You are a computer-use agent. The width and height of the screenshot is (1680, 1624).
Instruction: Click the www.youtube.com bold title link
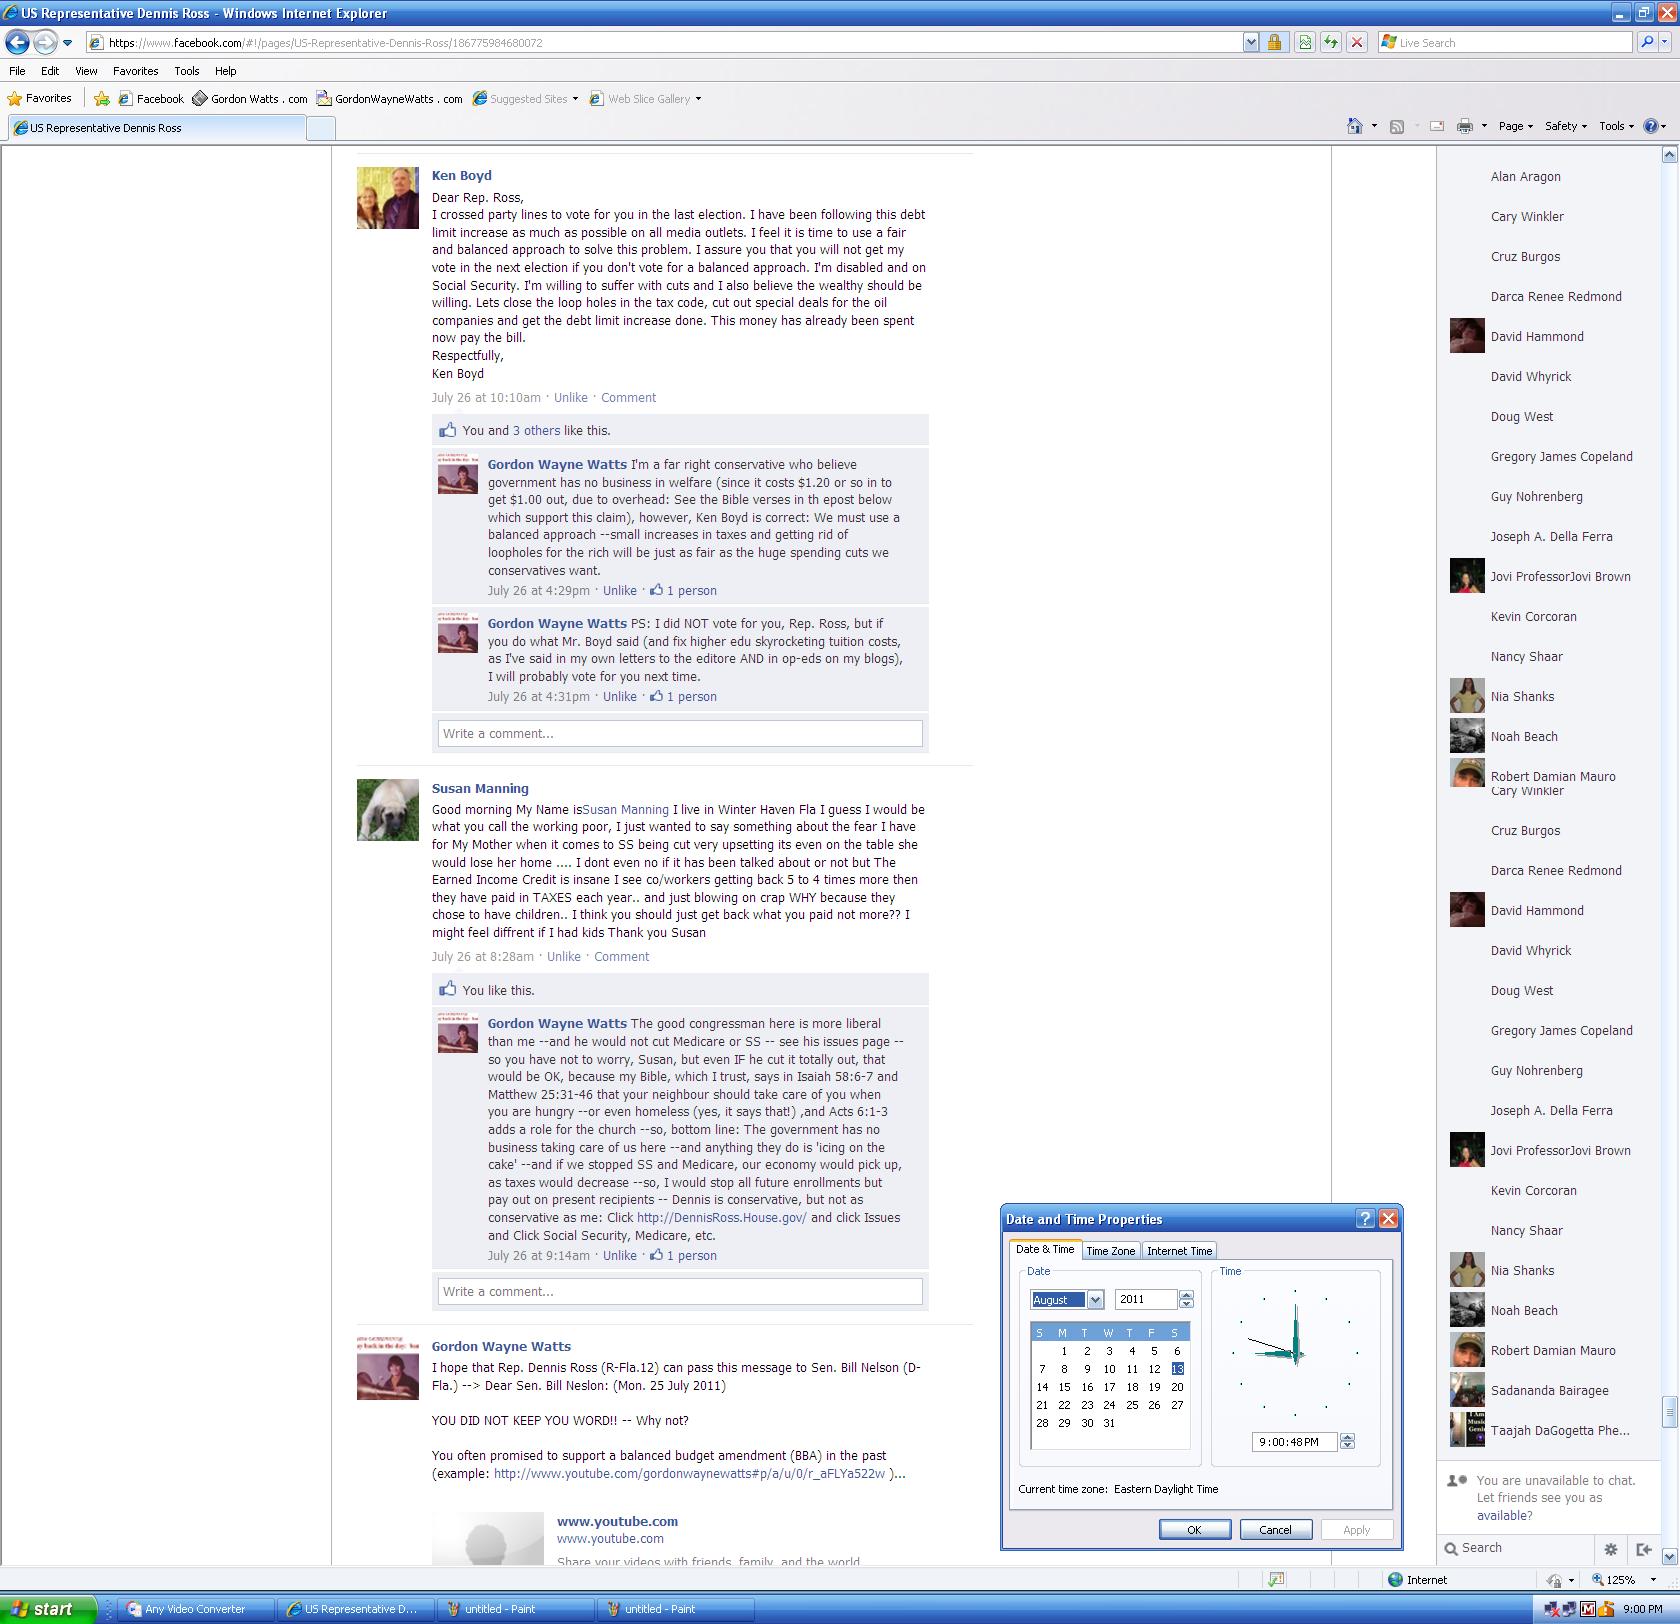point(617,1521)
